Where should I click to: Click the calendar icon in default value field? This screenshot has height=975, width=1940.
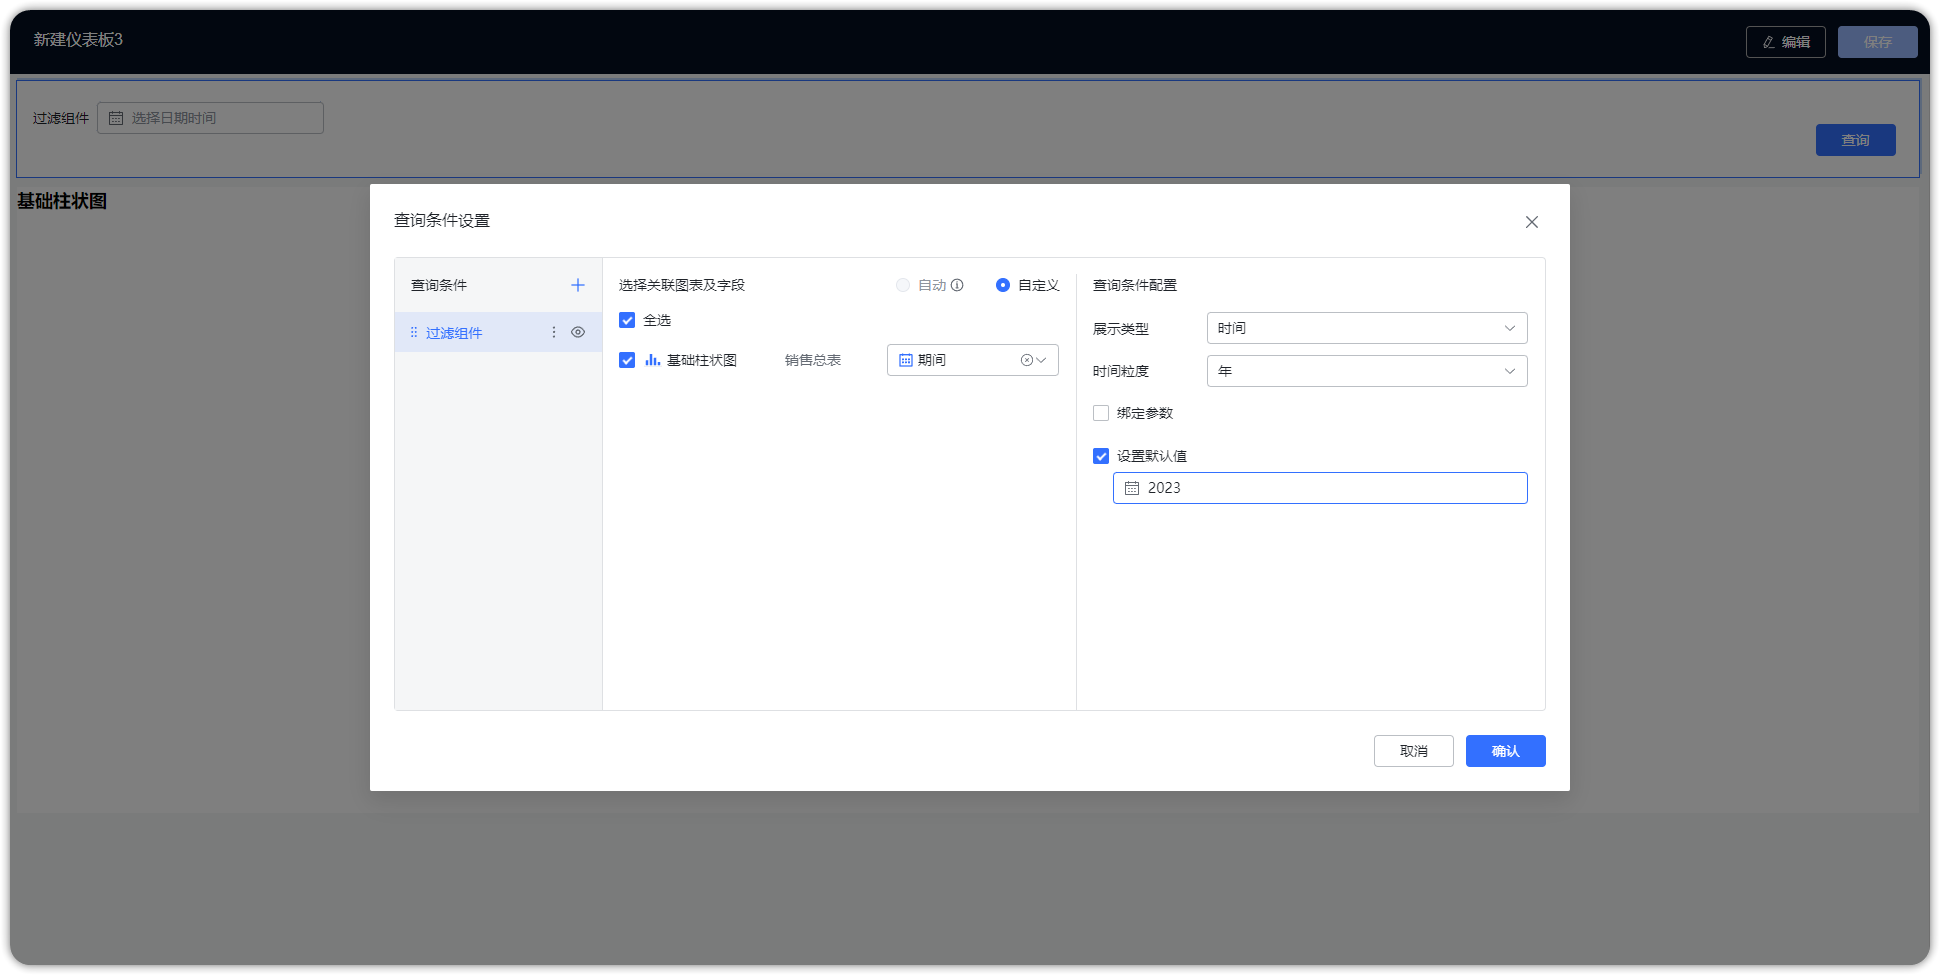pos(1132,488)
